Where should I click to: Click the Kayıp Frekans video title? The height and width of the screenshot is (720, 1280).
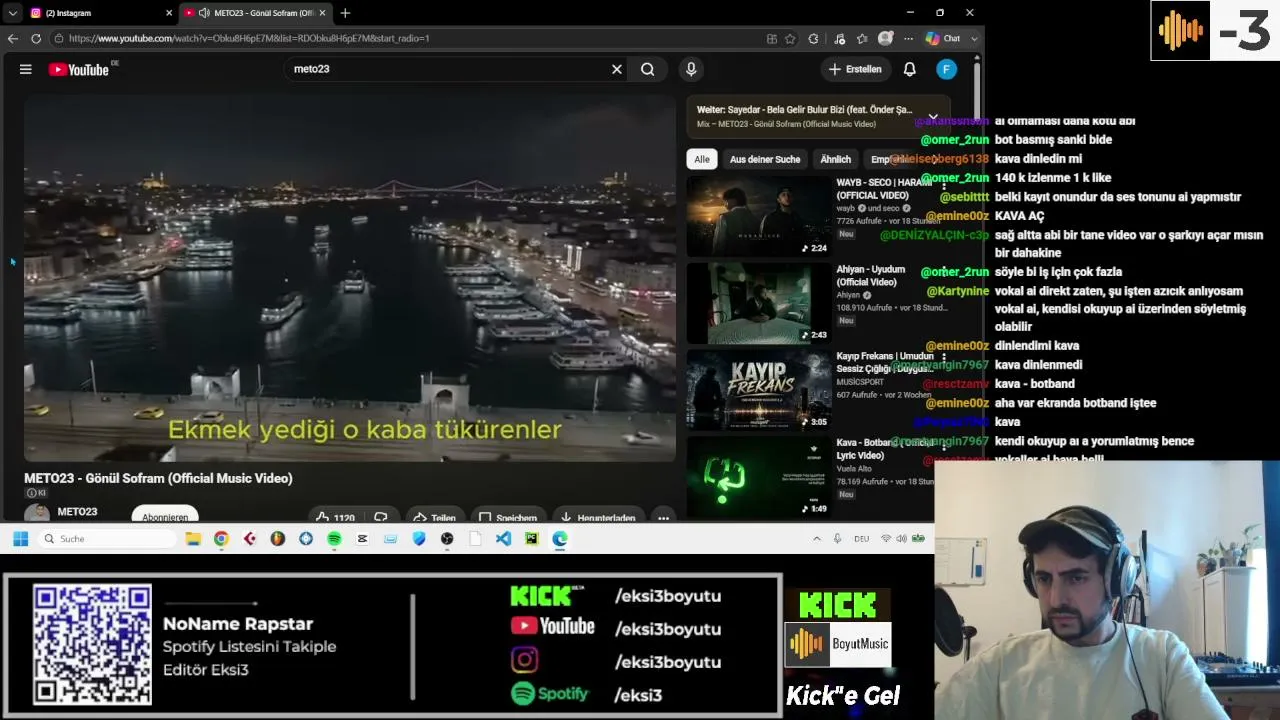885,362
